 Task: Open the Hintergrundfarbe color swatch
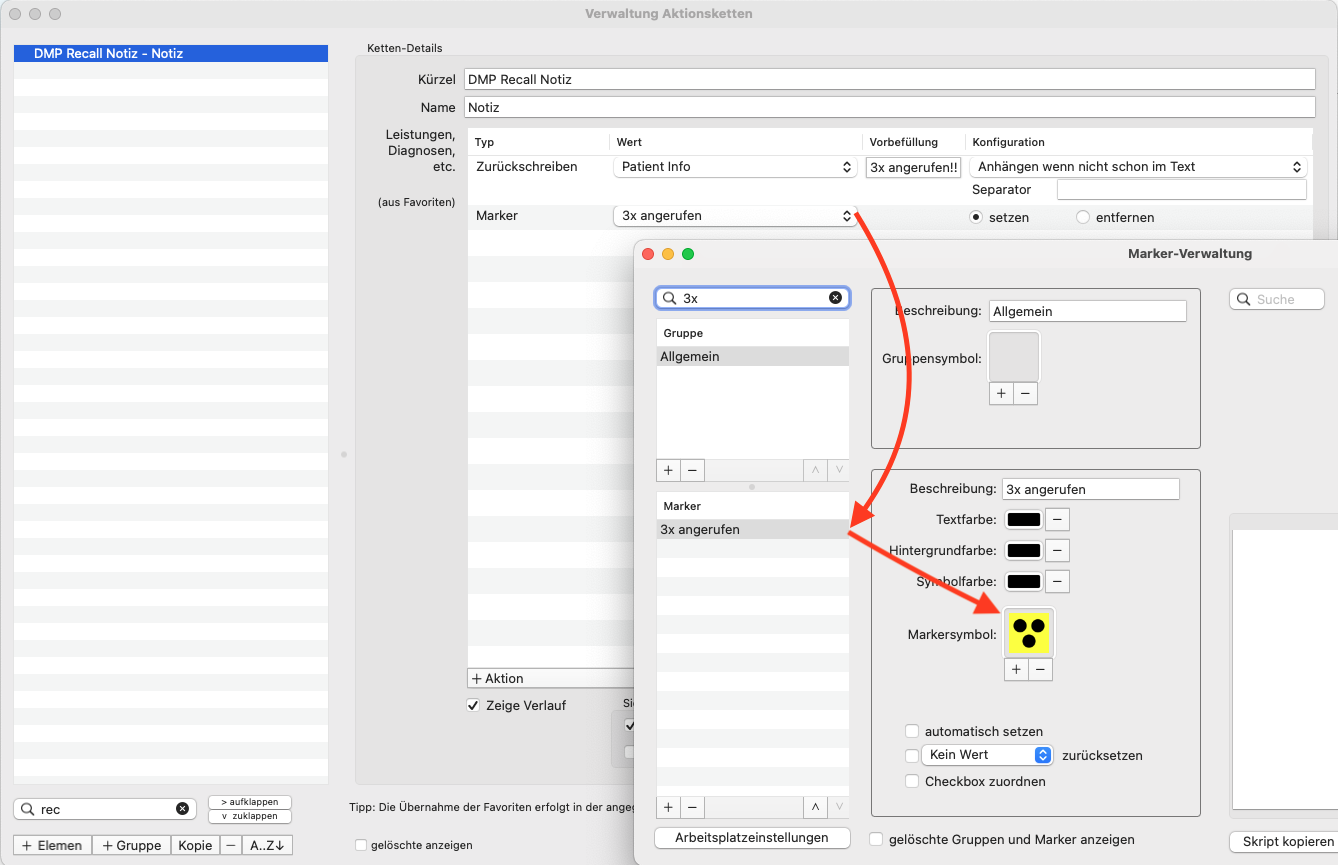pos(1024,550)
